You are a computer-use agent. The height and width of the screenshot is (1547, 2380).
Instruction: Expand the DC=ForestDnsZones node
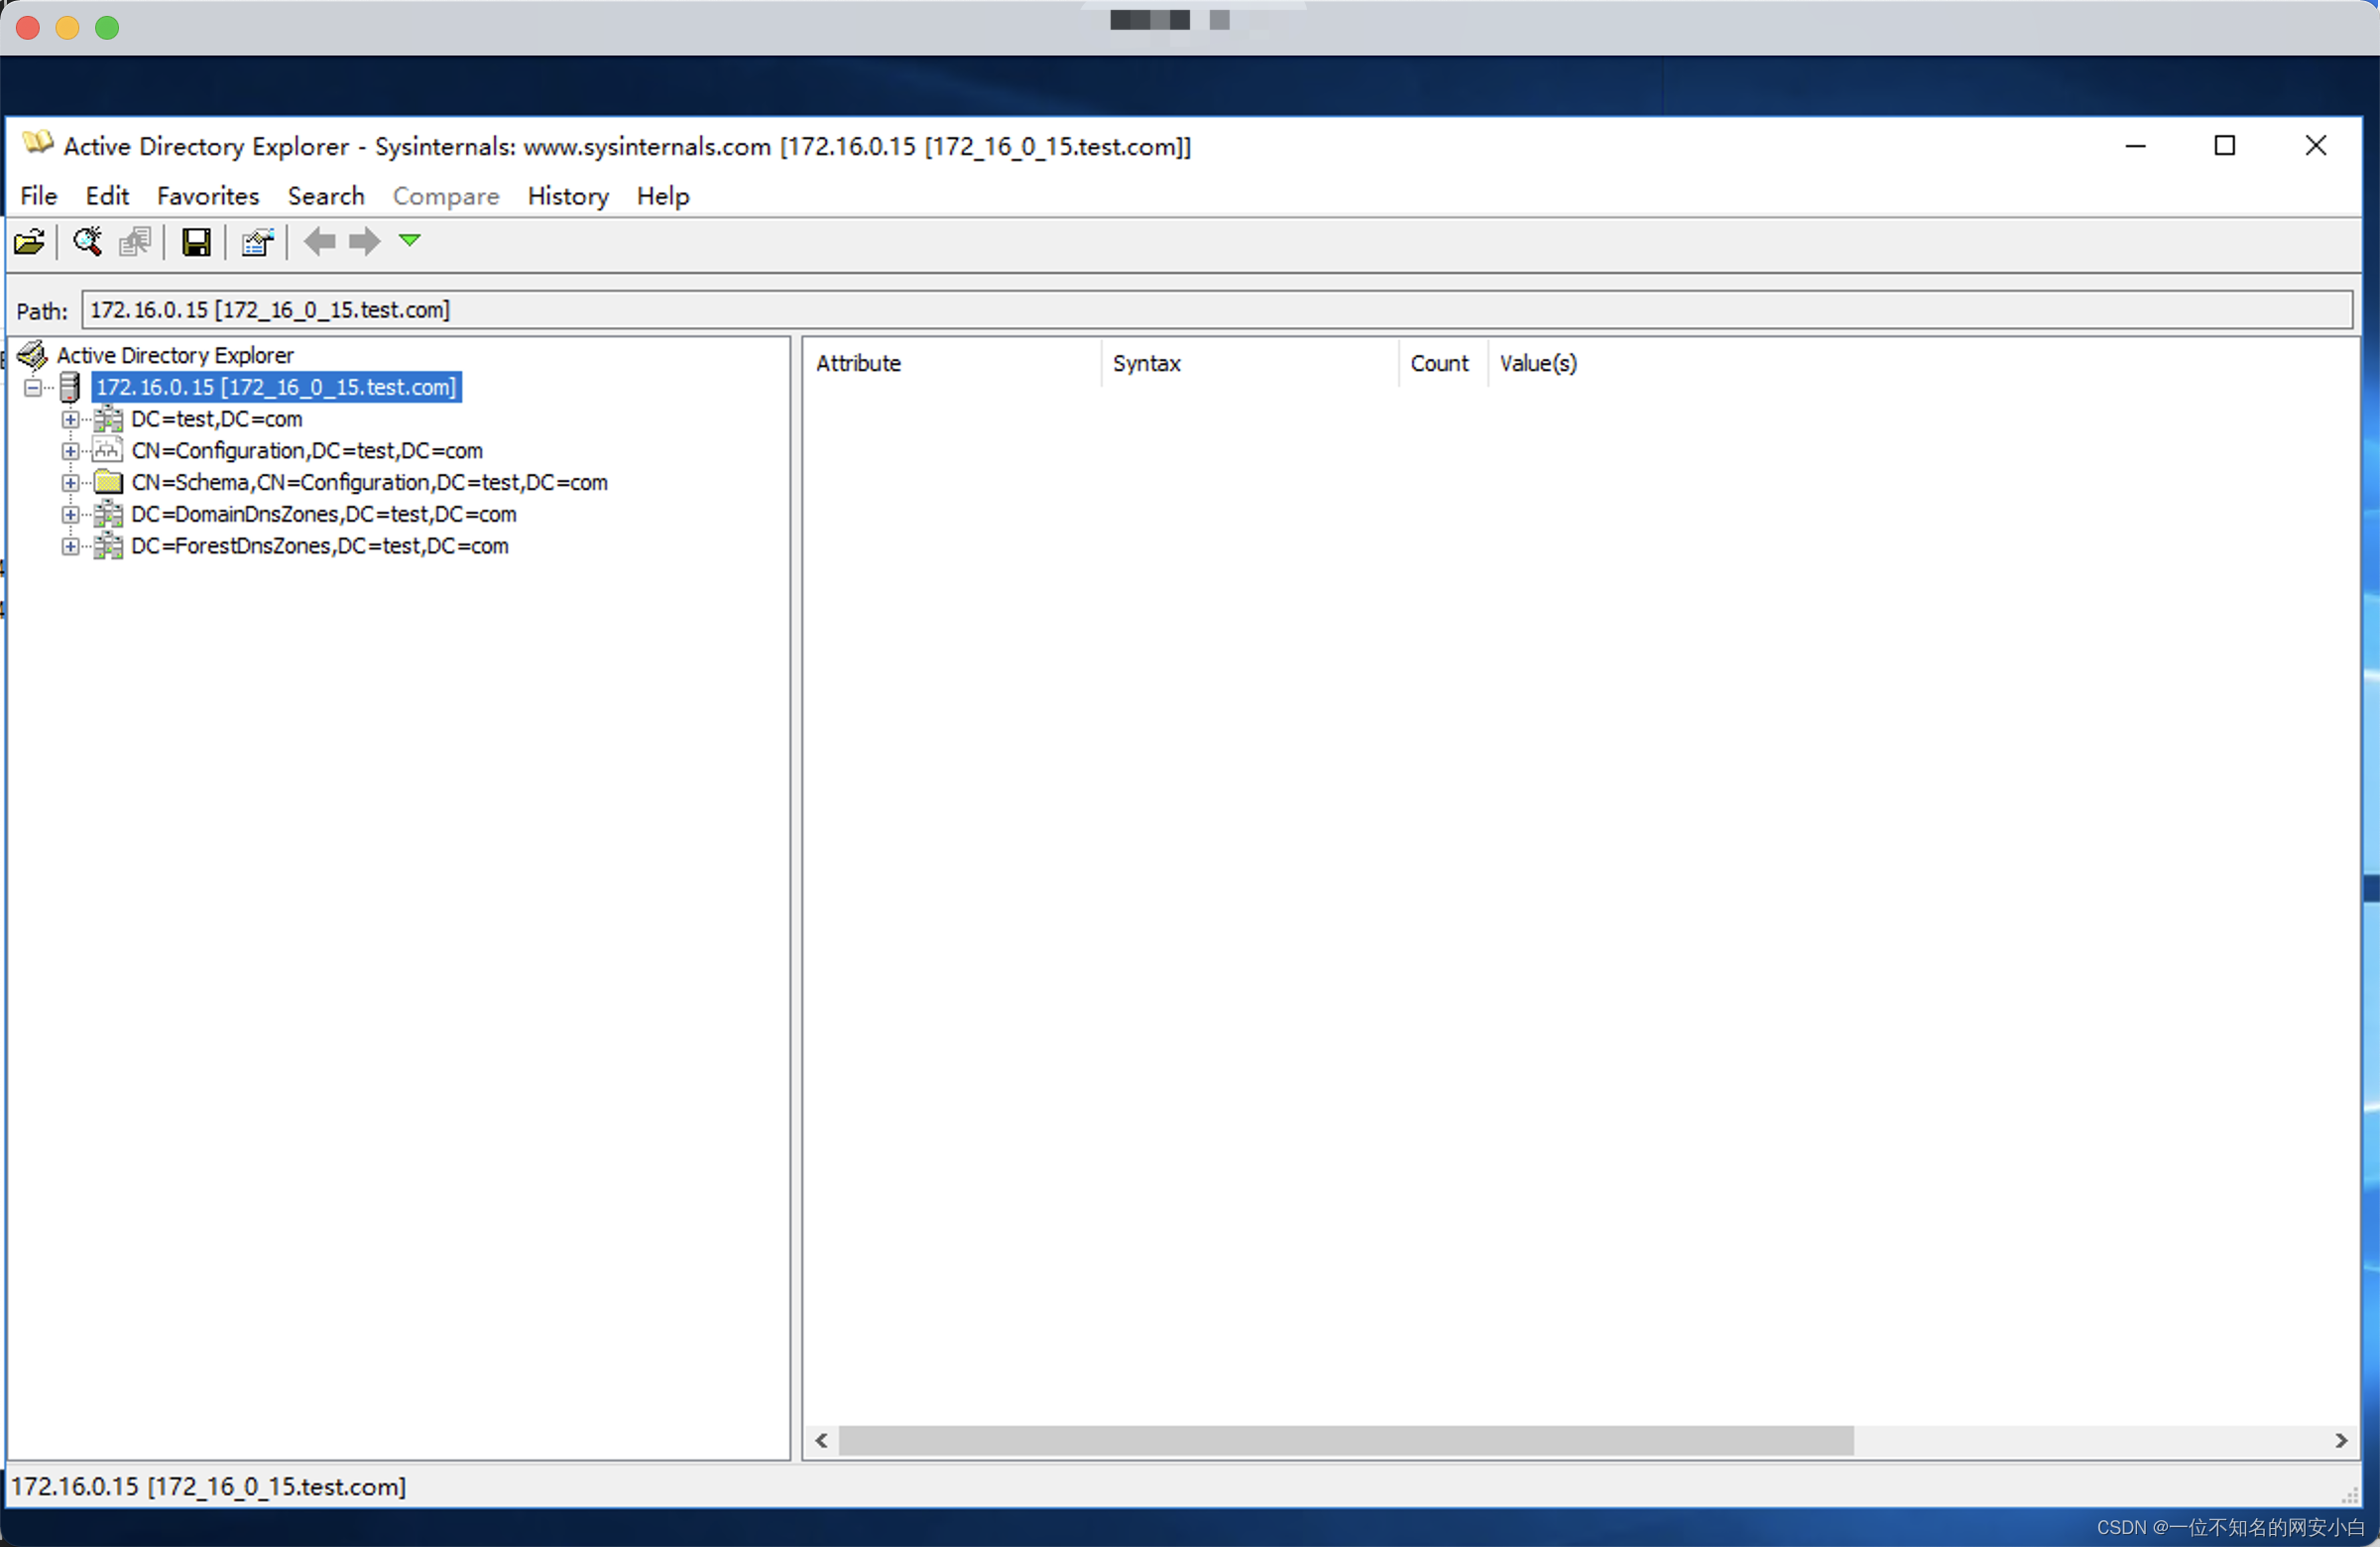tap(69, 546)
